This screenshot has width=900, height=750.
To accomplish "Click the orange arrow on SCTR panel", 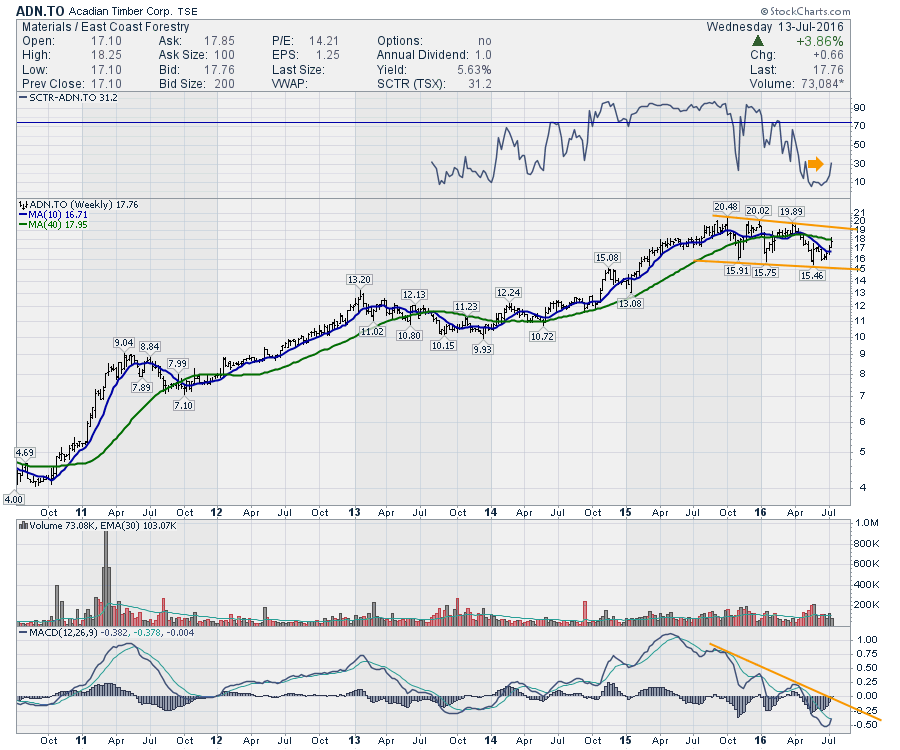I will click(815, 164).
